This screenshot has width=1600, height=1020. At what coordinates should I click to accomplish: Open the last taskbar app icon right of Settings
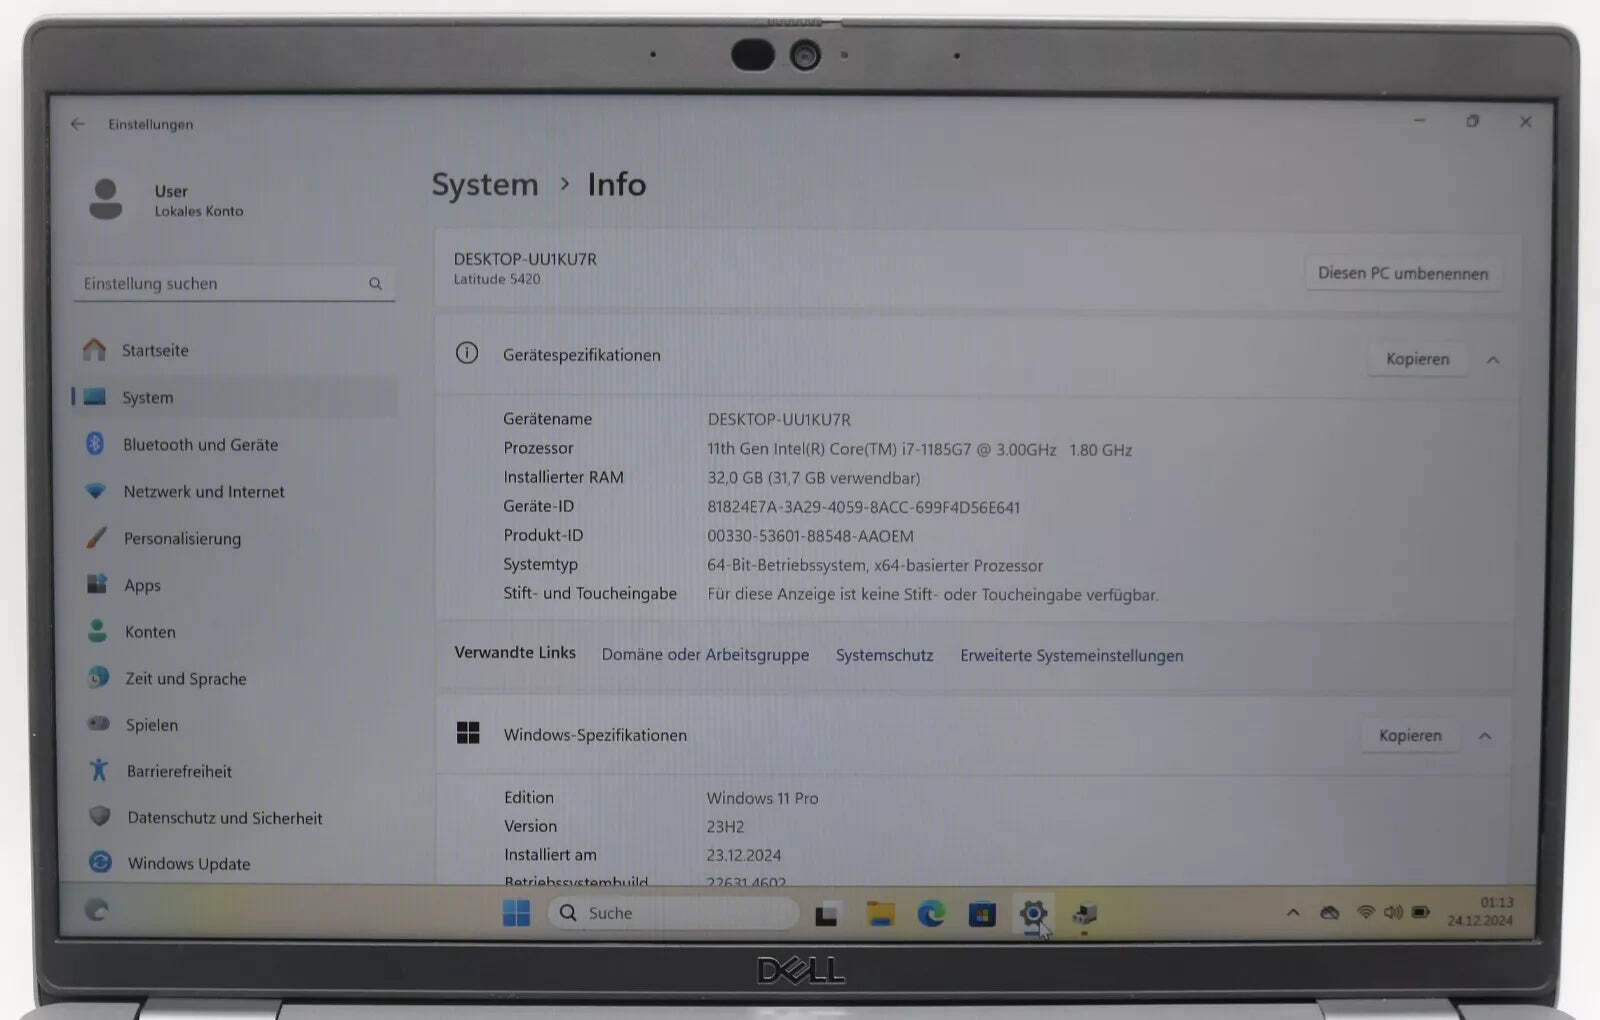pos(1085,914)
